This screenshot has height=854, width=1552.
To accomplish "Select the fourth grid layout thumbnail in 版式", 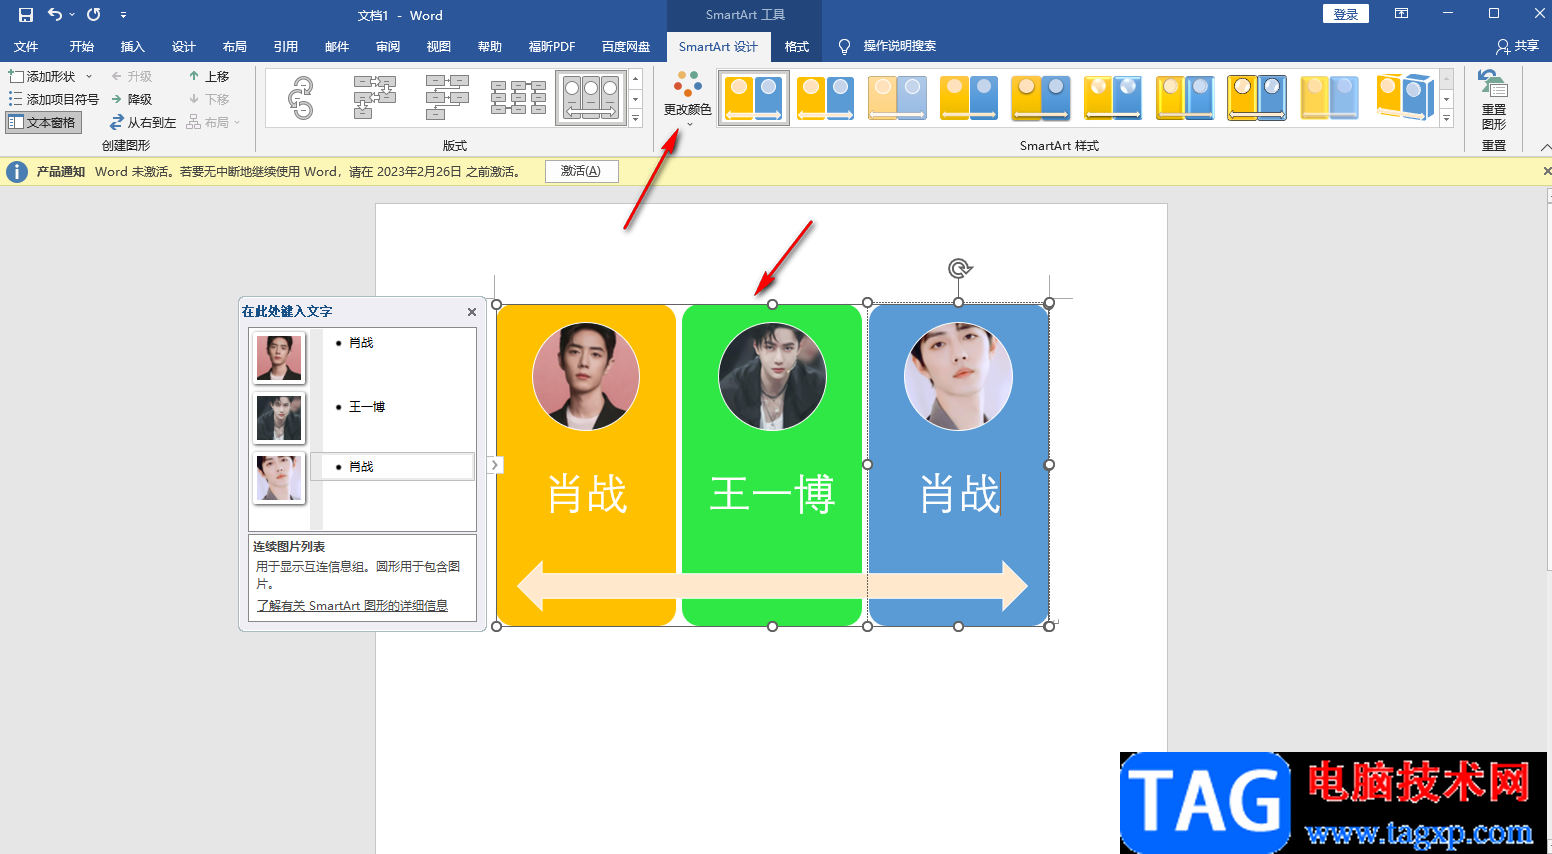I will (519, 98).
